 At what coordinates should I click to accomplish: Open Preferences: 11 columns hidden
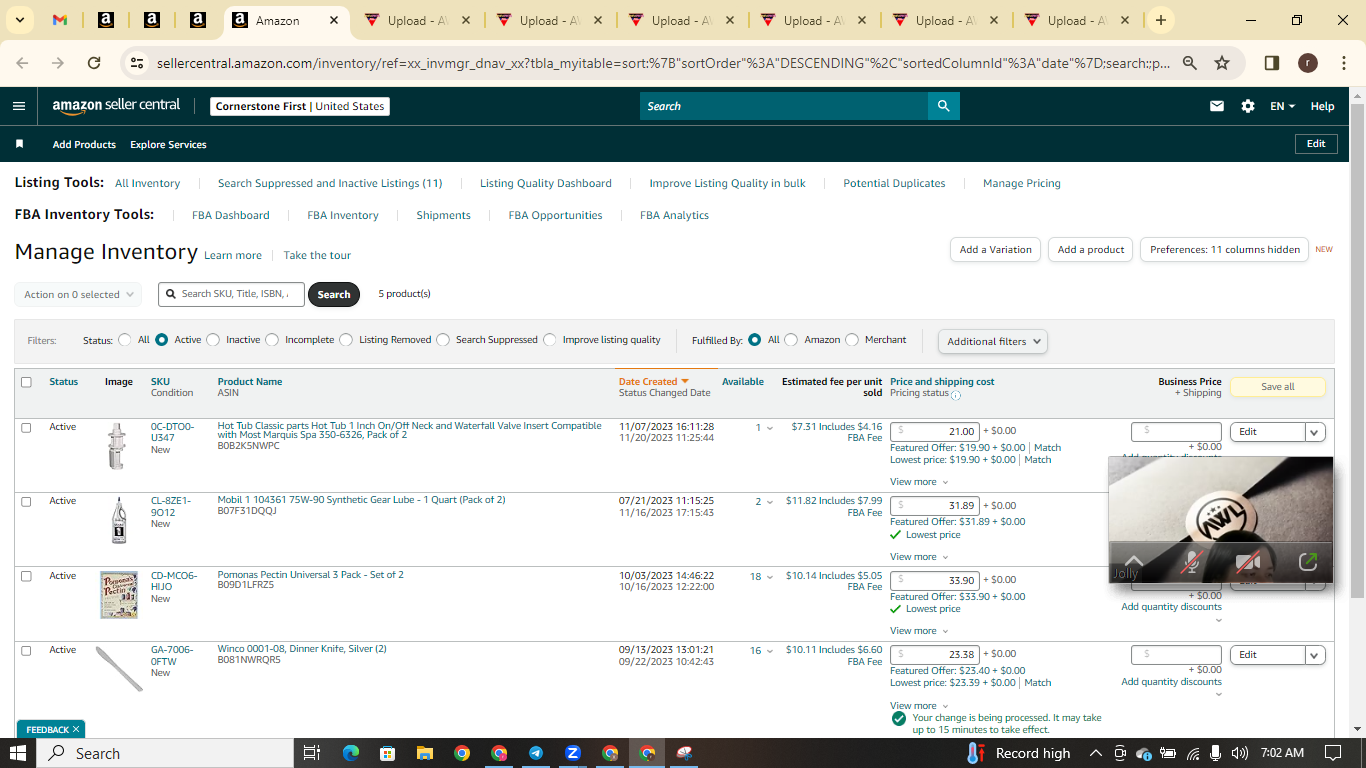point(1225,250)
